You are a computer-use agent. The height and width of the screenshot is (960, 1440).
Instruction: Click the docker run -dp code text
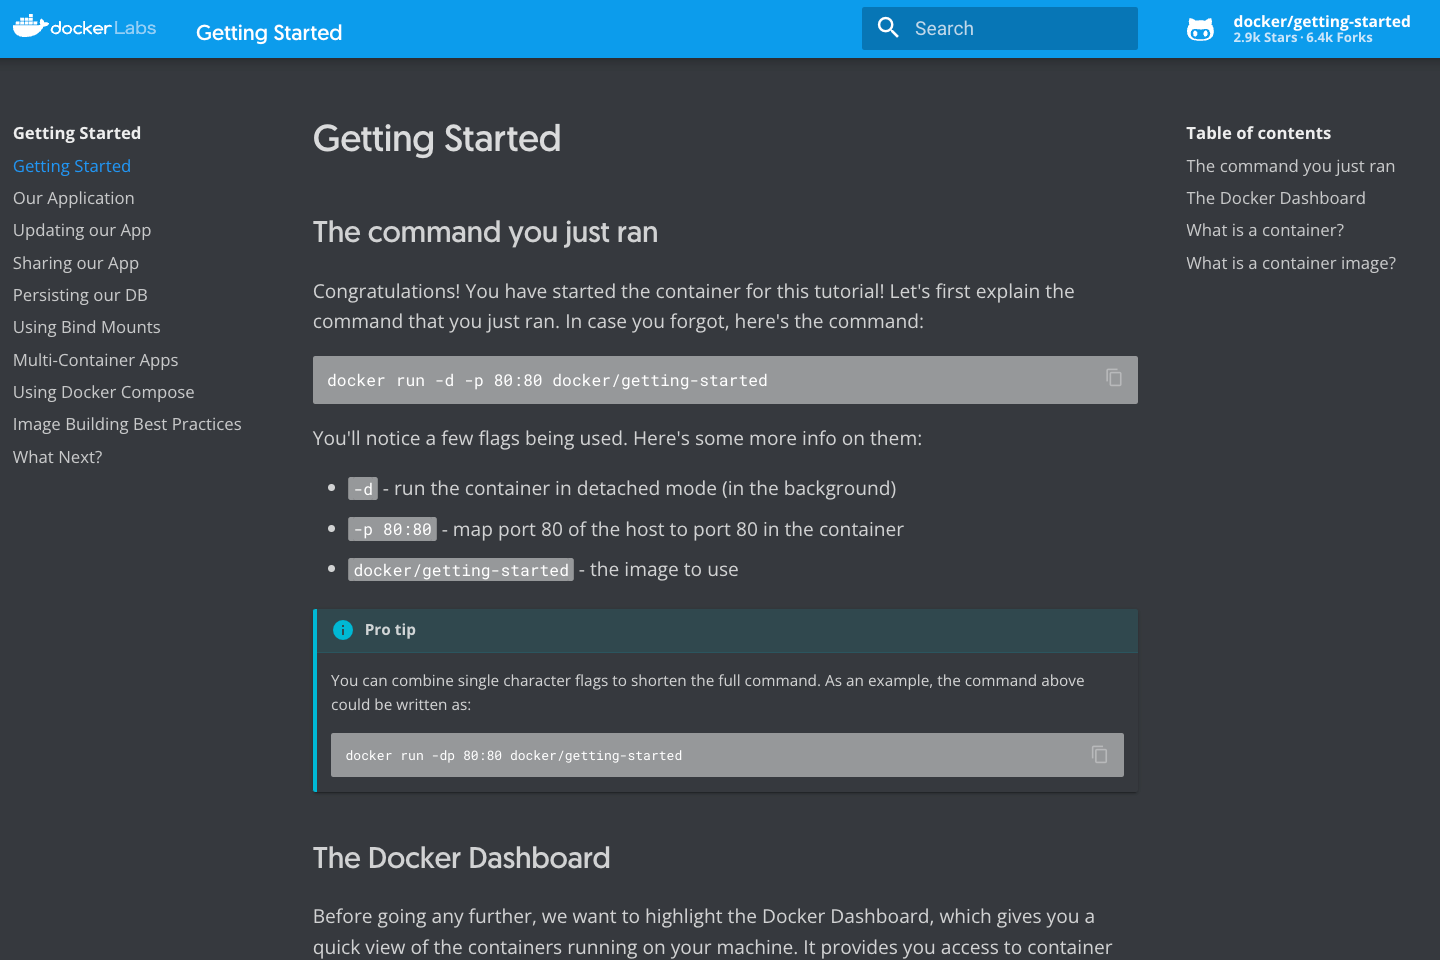(514, 756)
